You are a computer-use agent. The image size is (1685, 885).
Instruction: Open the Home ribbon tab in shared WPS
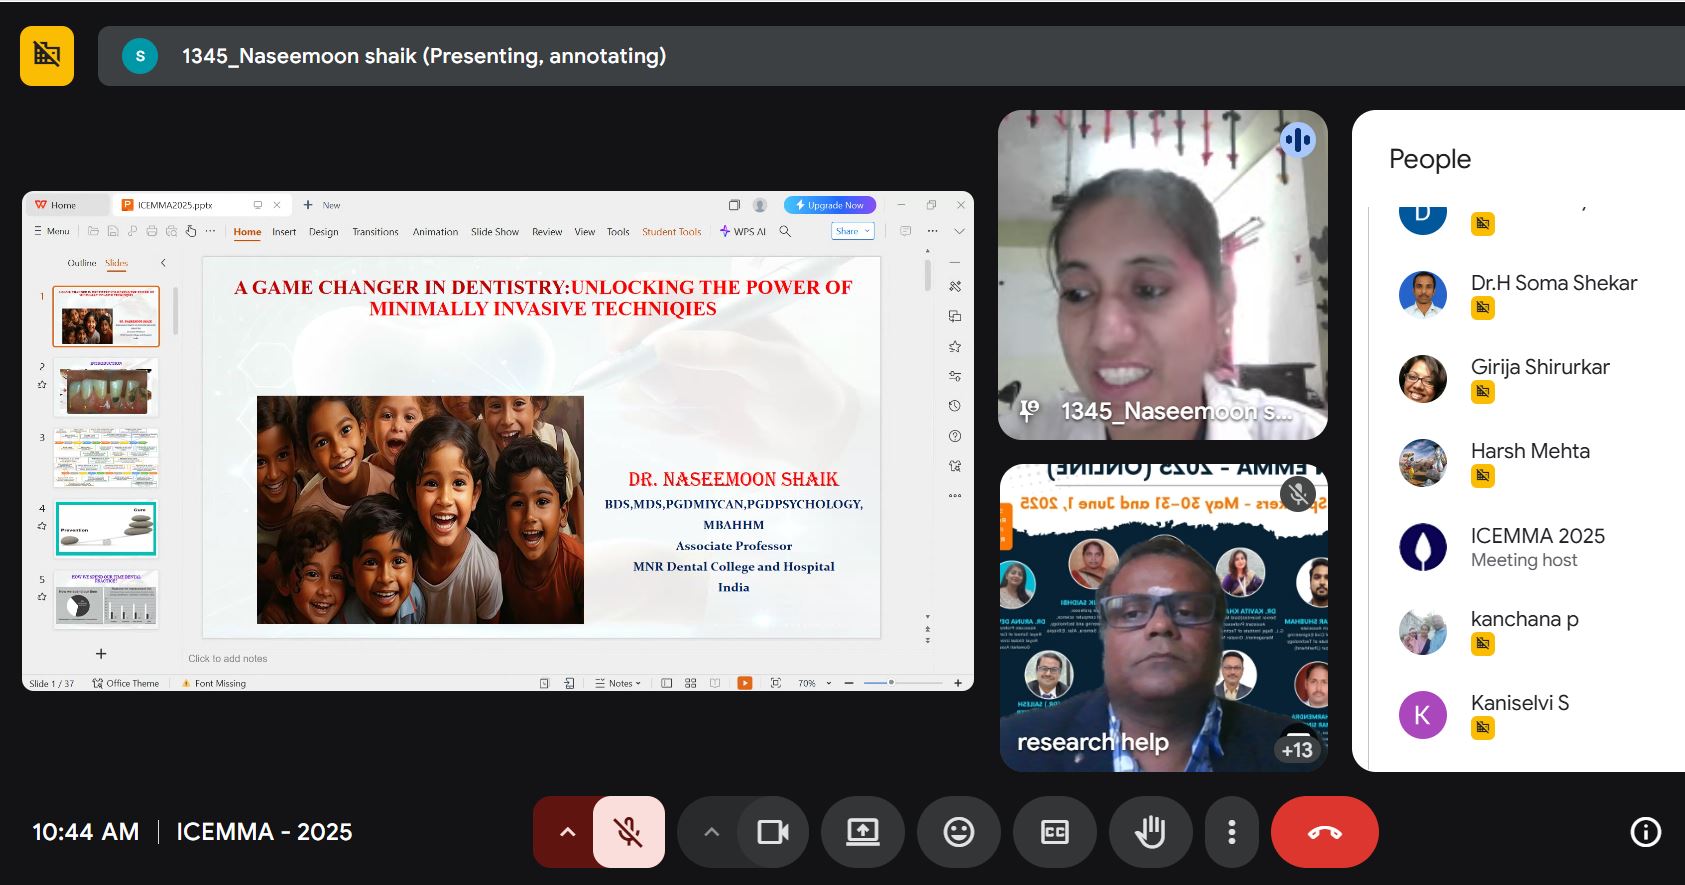point(247,231)
